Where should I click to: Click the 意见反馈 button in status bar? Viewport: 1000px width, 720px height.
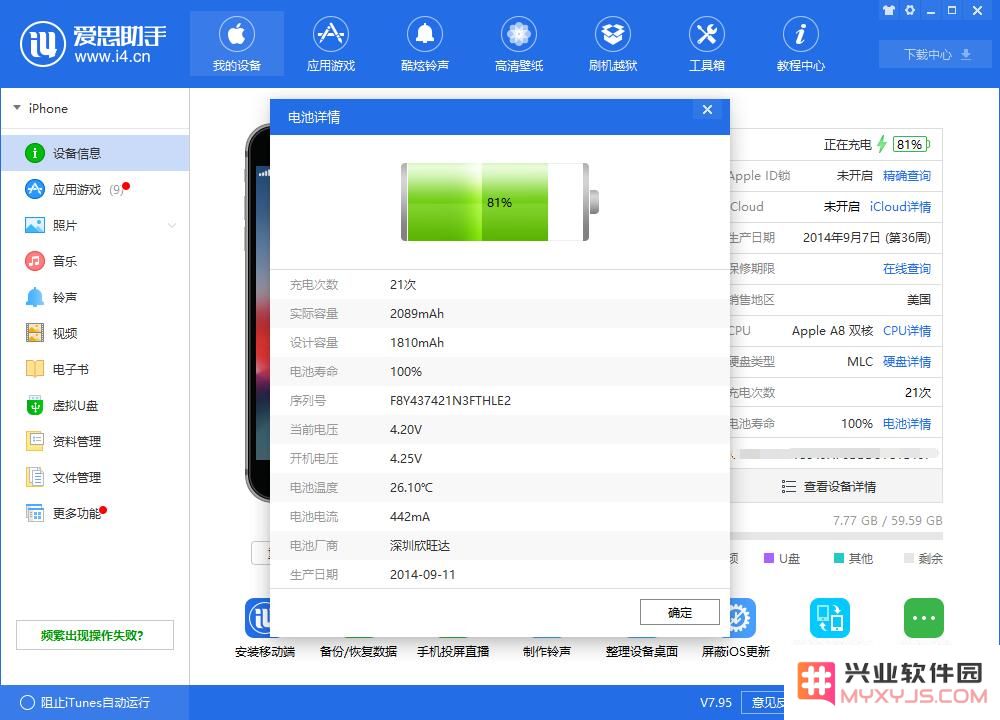tap(764, 702)
